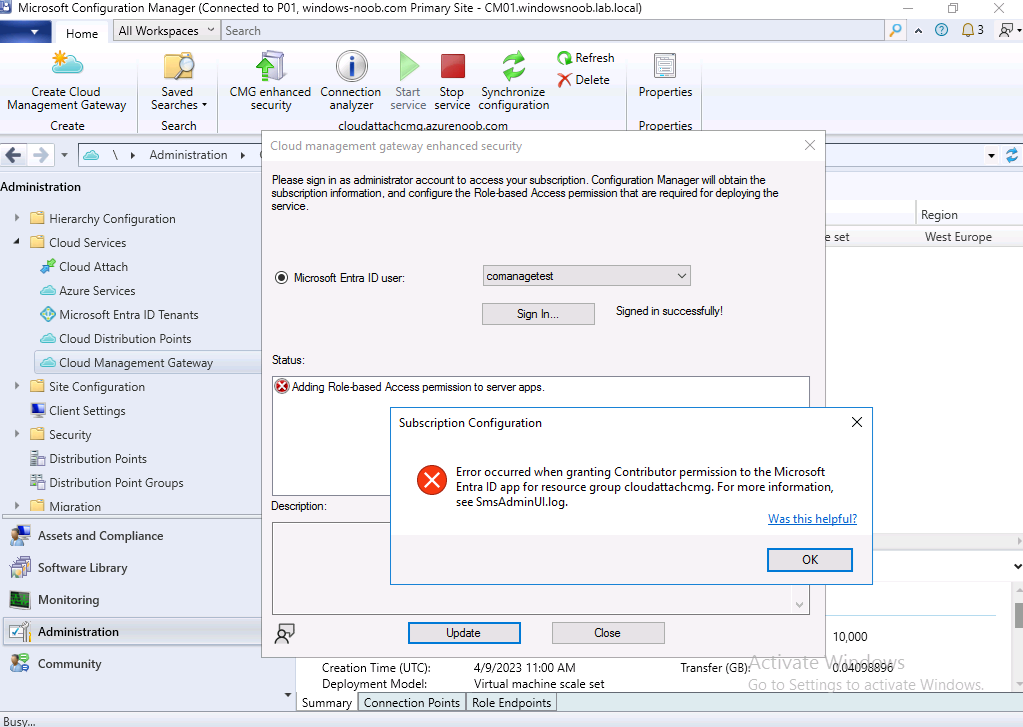
Task: Switch to the Connection Points tab
Action: coord(412,703)
